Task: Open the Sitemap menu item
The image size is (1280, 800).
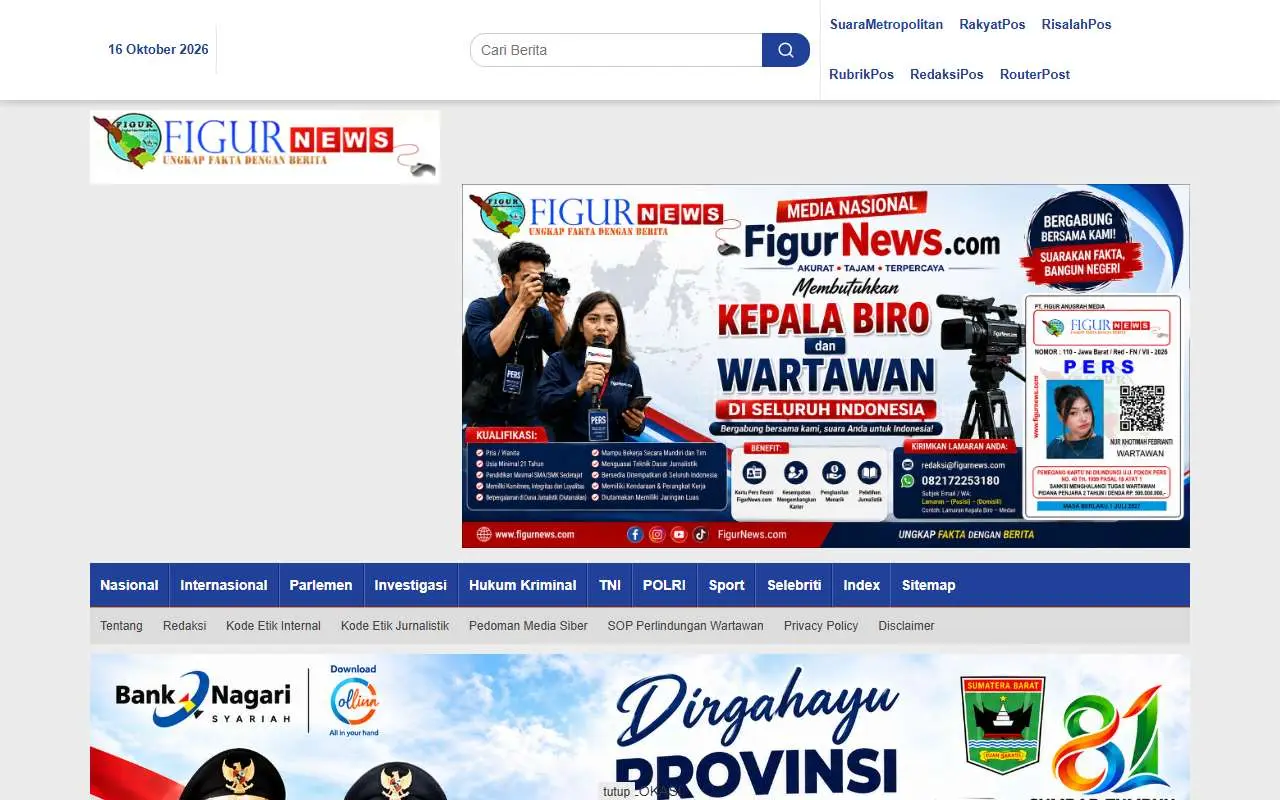Action: pyautogui.click(x=929, y=585)
